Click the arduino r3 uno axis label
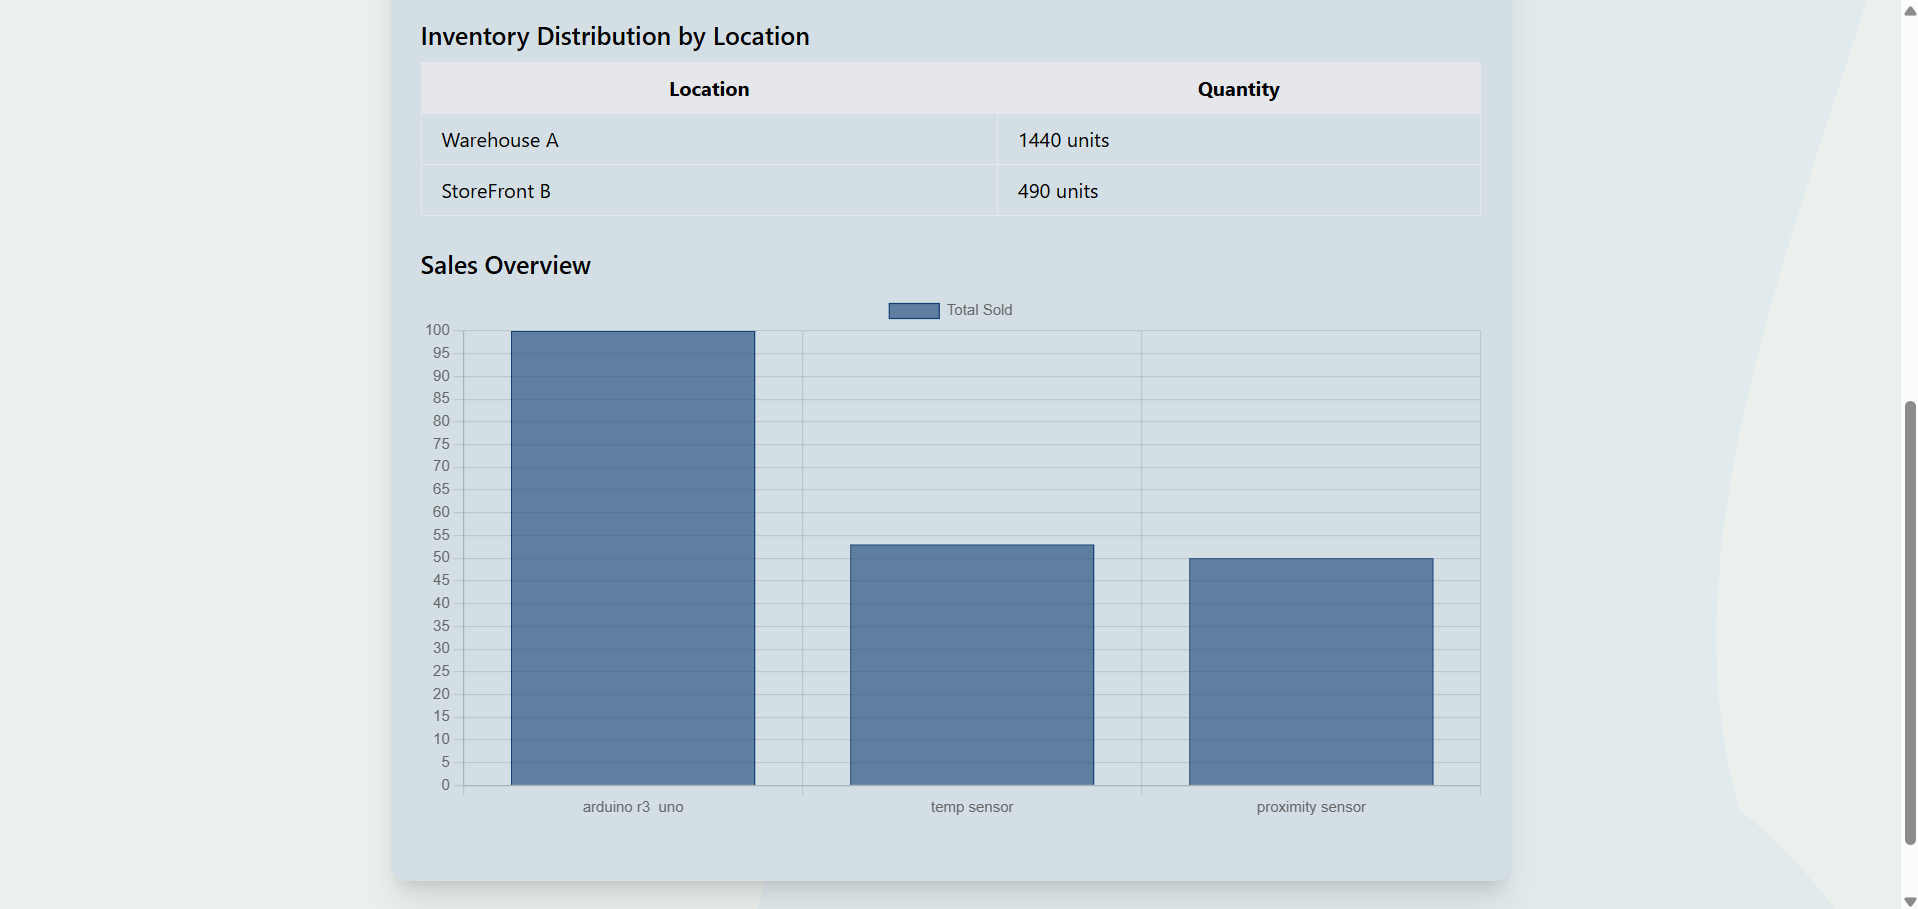Image resolution: width=1918 pixels, height=909 pixels. tap(632, 807)
